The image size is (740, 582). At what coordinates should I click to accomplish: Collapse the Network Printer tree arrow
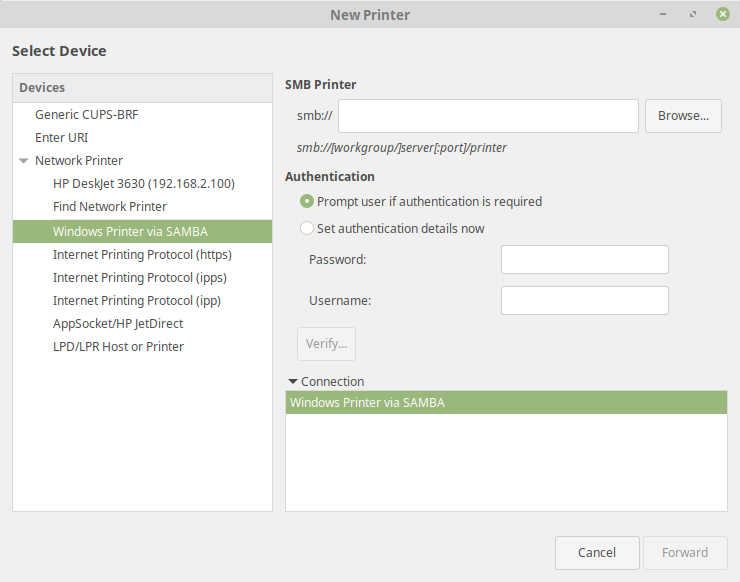click(24, 161)
